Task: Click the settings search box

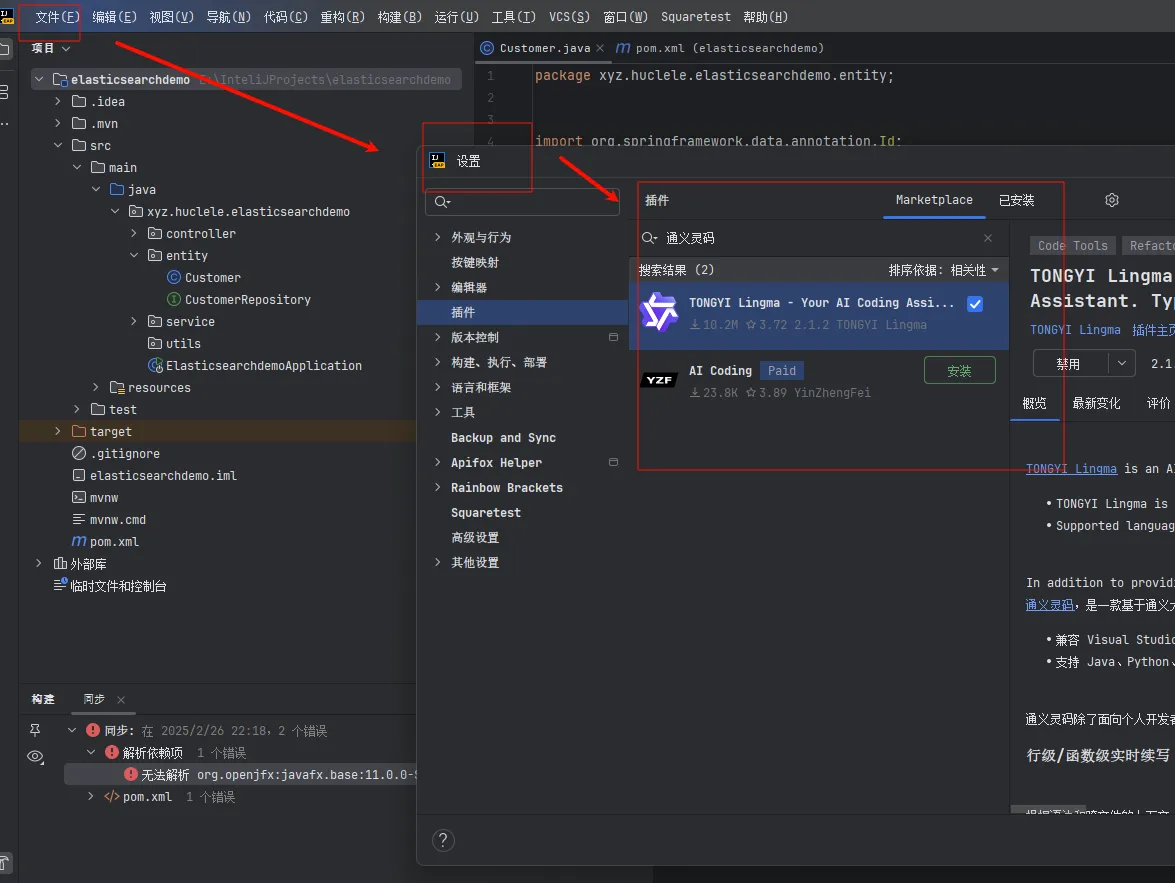Action: pos(522,202)
